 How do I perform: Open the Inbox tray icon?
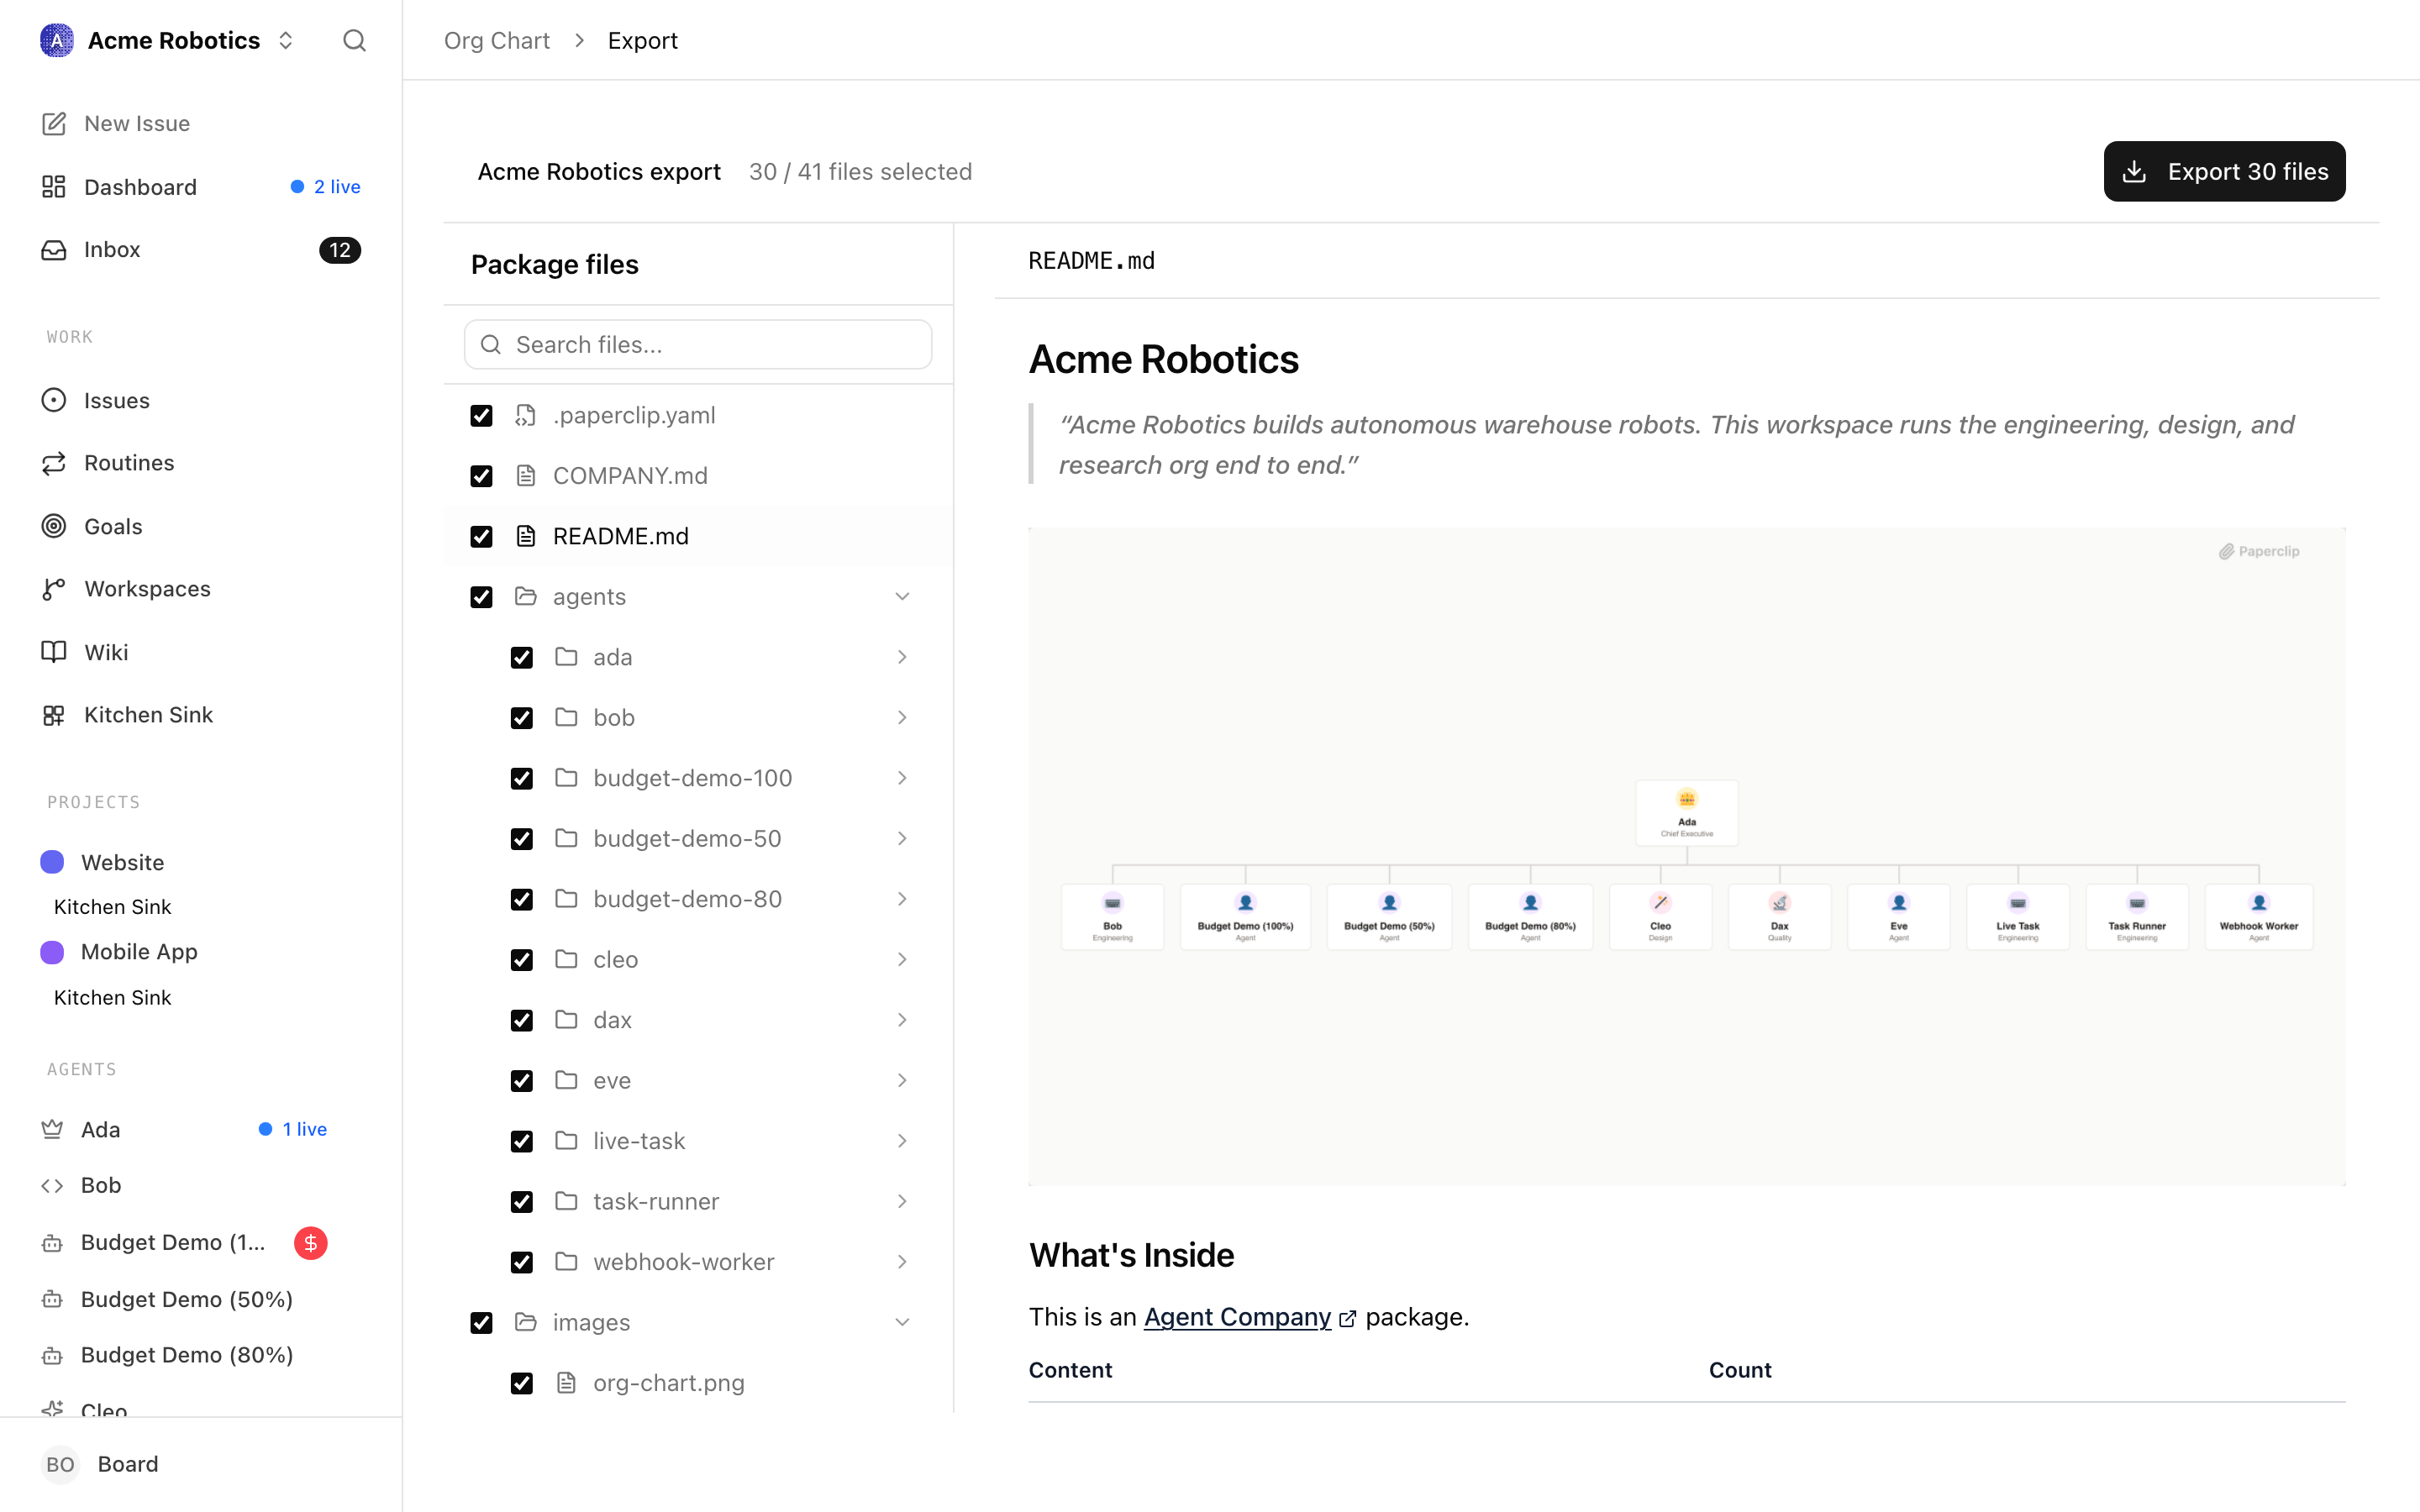(x=54, y=250)
